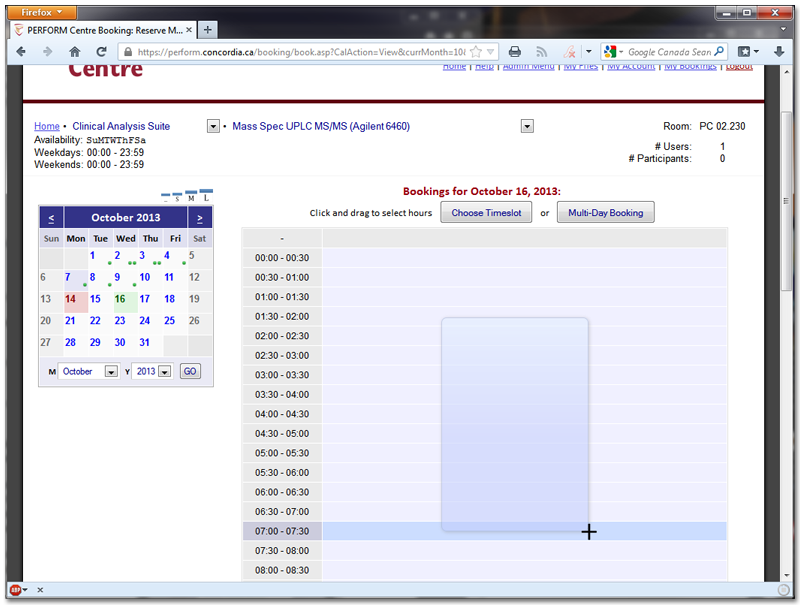The width and height of the screenshot is (800, 605).
Task: Open the URL history dropdown arrow
Action: click(x=490, y=52)
